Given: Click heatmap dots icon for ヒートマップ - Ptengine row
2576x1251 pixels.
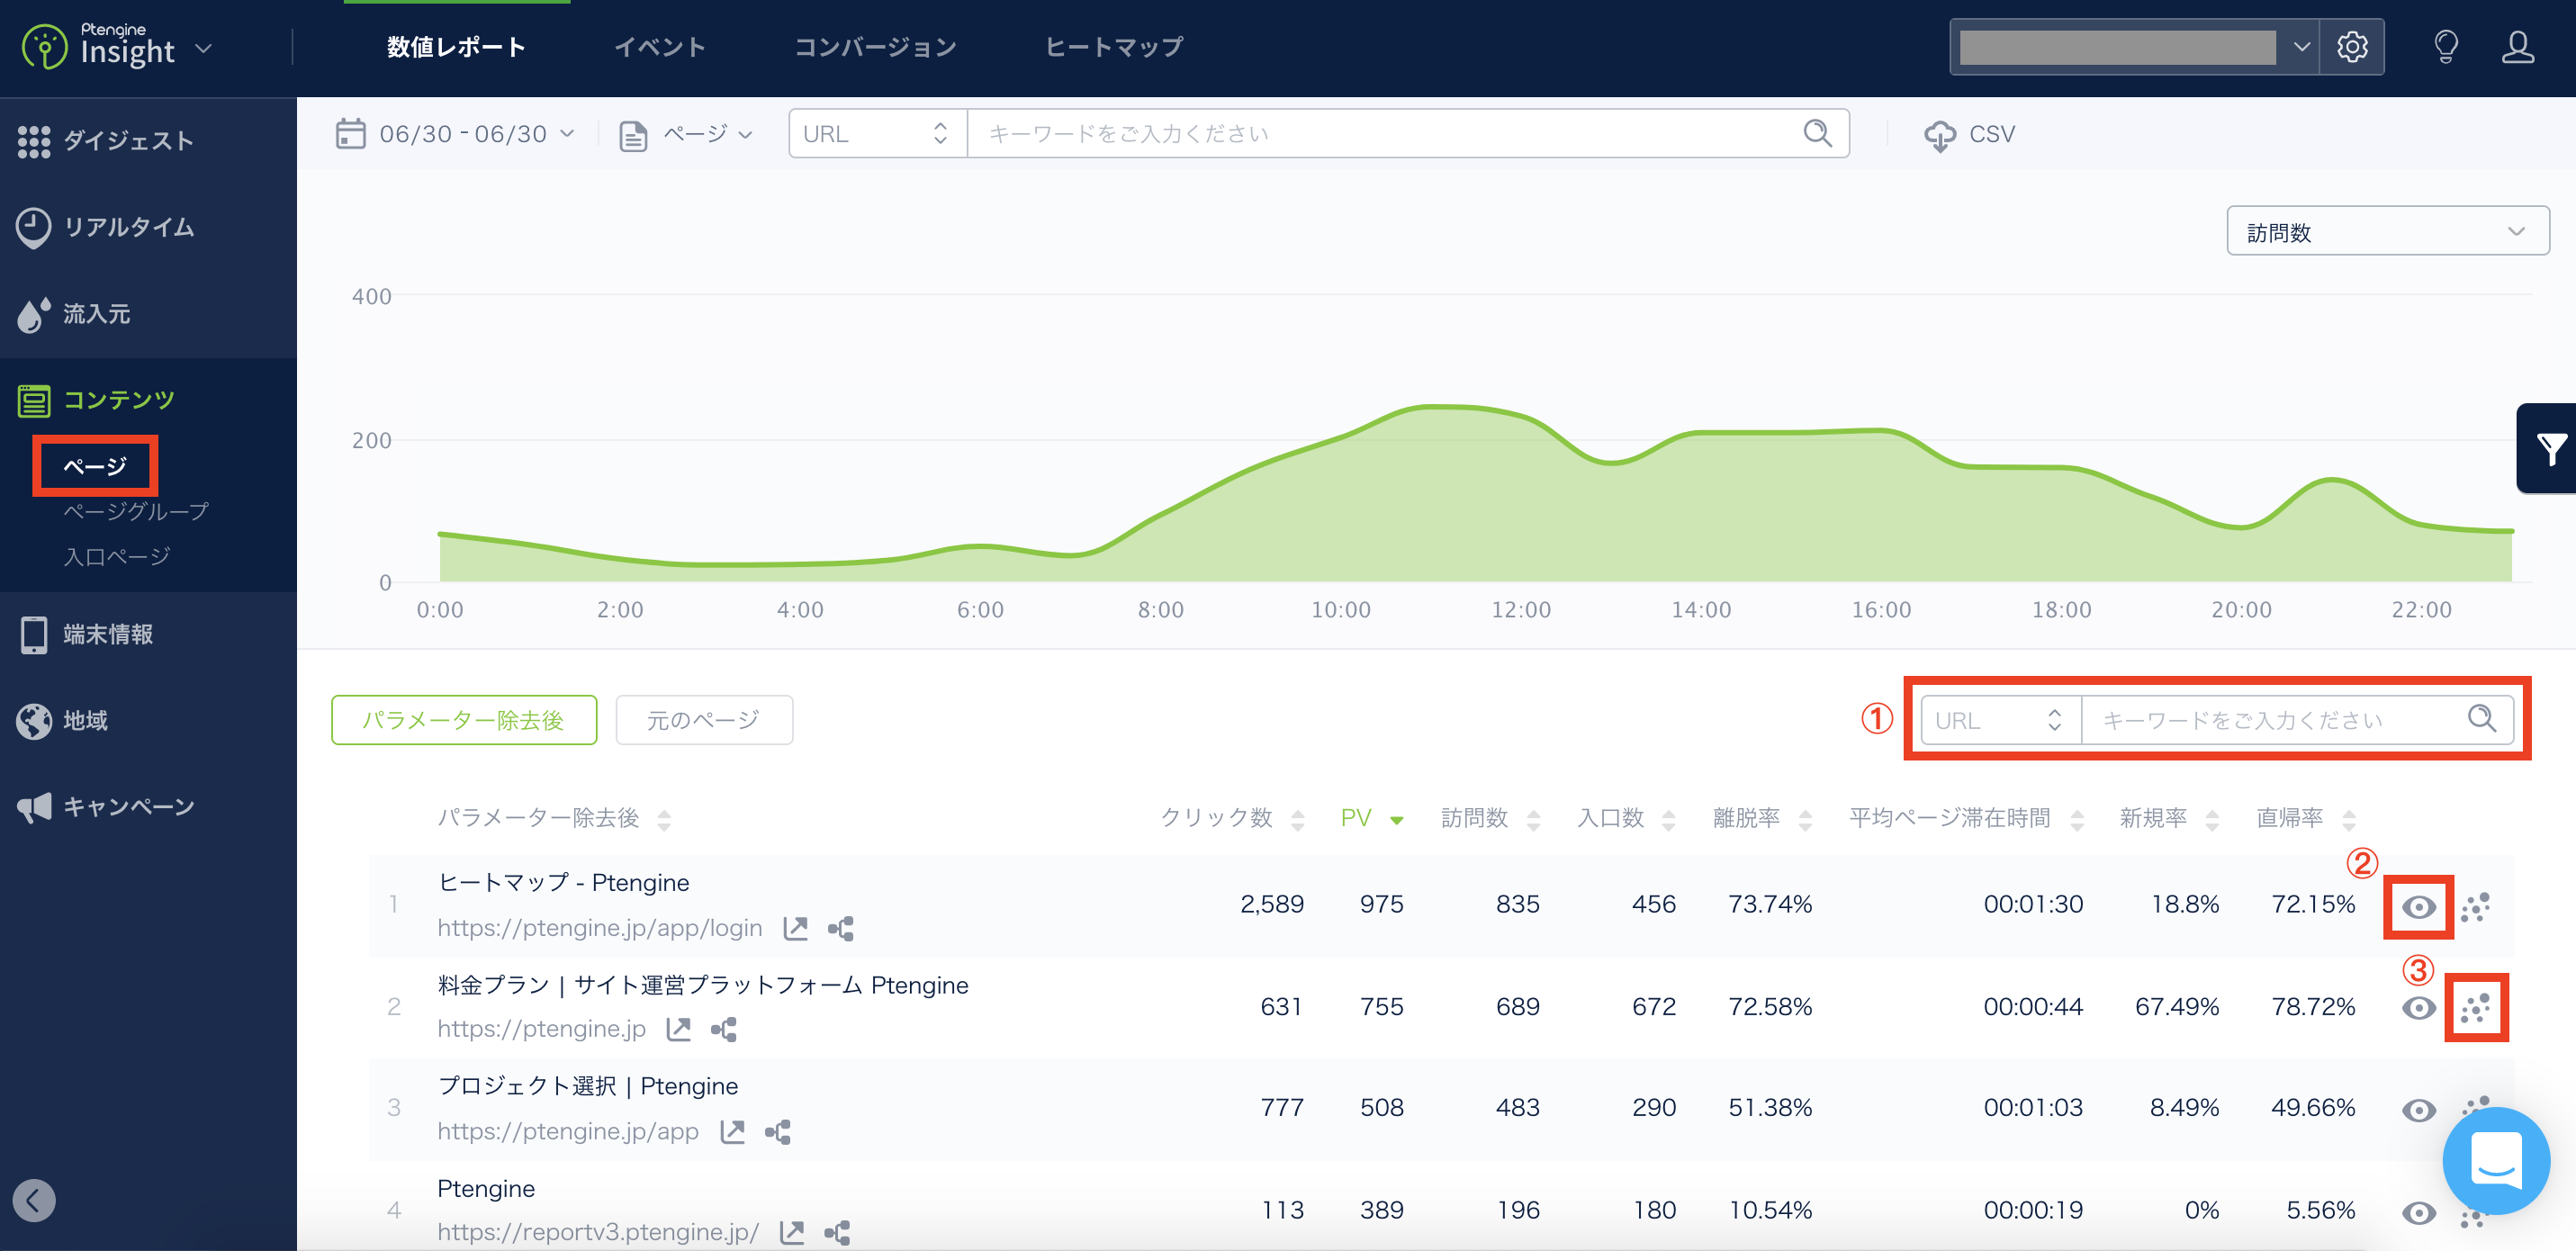Looking at the screenshot, I should point(2476,906).
